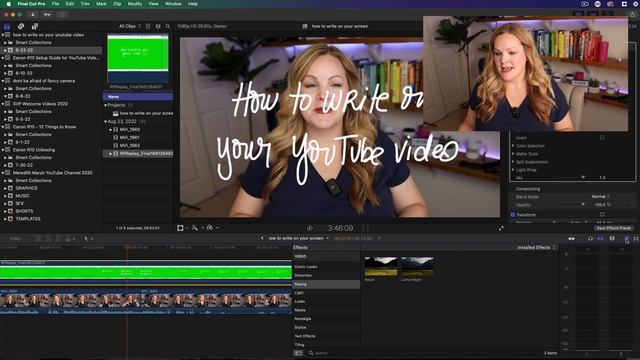Expand the MUSIC event
640x360 pixels.
coord(5,196)
